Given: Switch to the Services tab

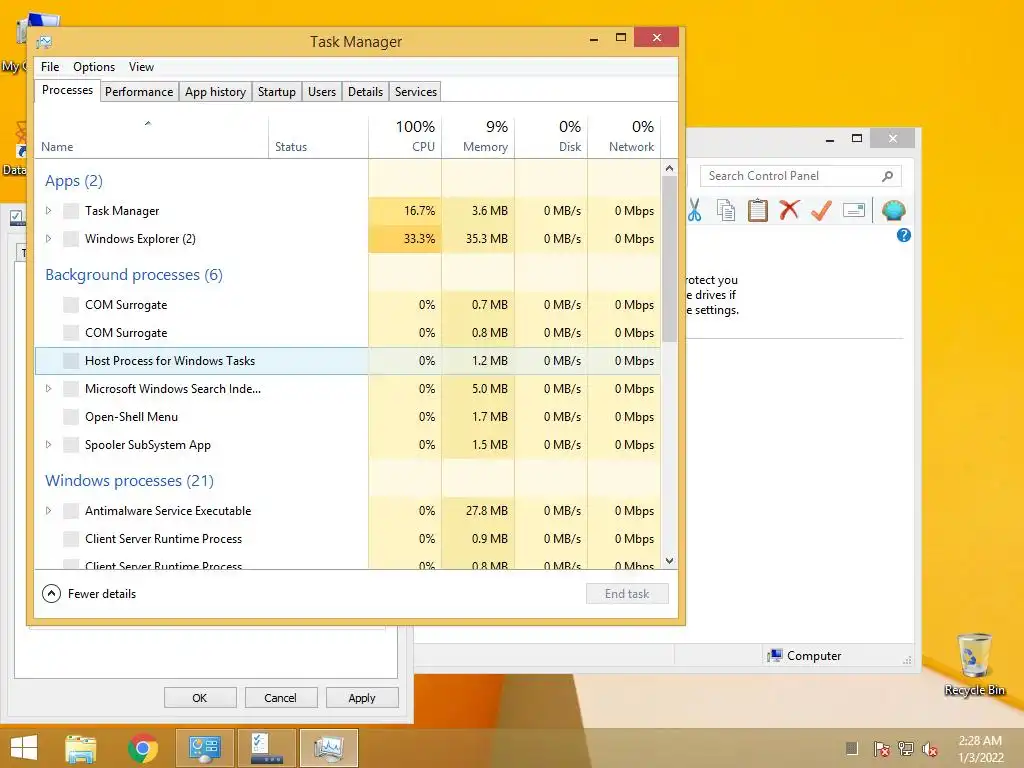Looking at the screenshot, I should 416,91.
